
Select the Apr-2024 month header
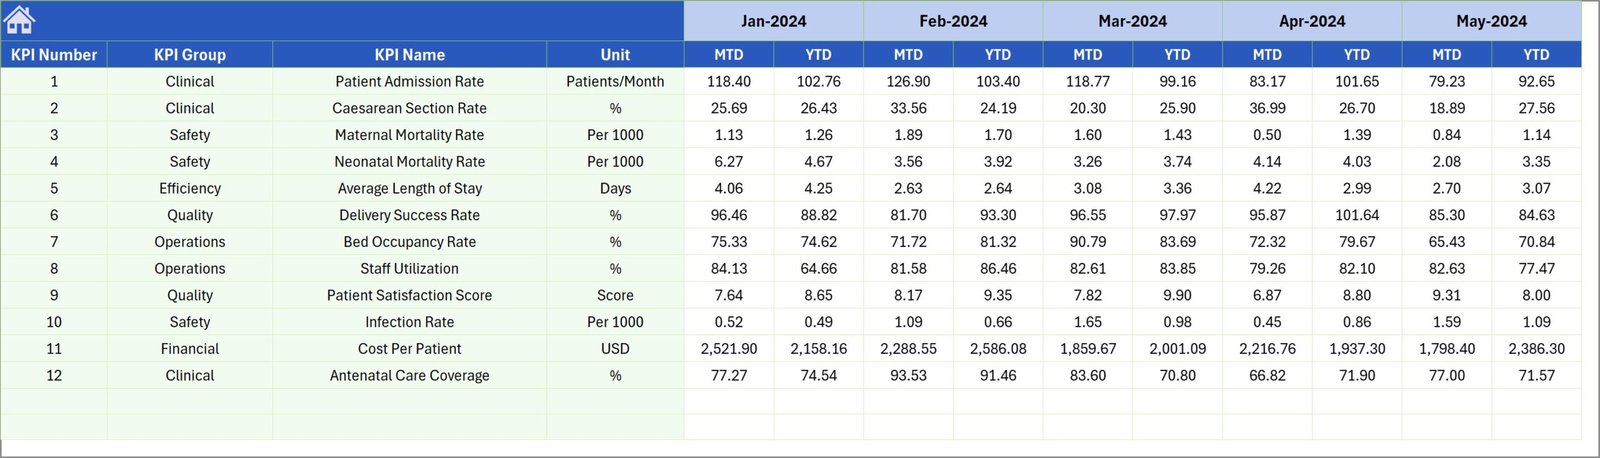1312,21
